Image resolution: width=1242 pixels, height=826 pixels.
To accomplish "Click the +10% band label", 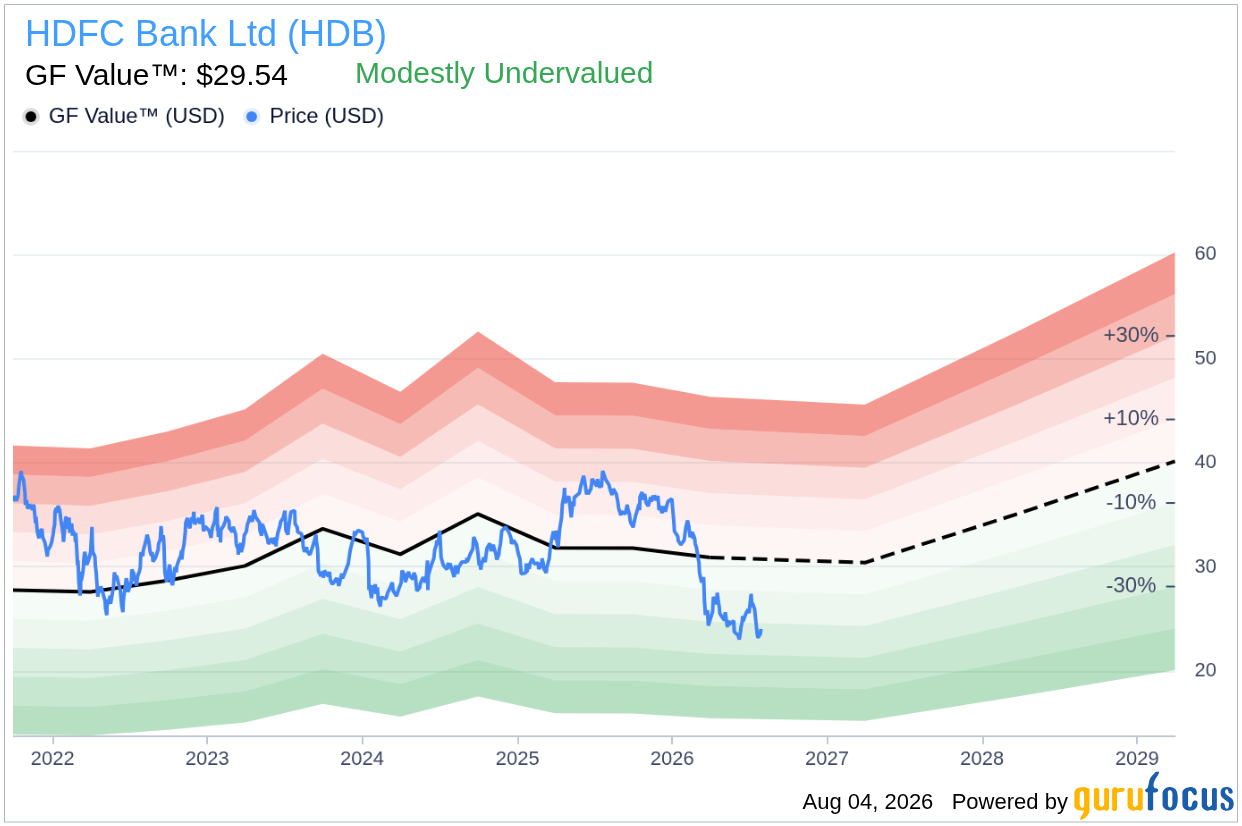I will click(x=1131, y=418).
